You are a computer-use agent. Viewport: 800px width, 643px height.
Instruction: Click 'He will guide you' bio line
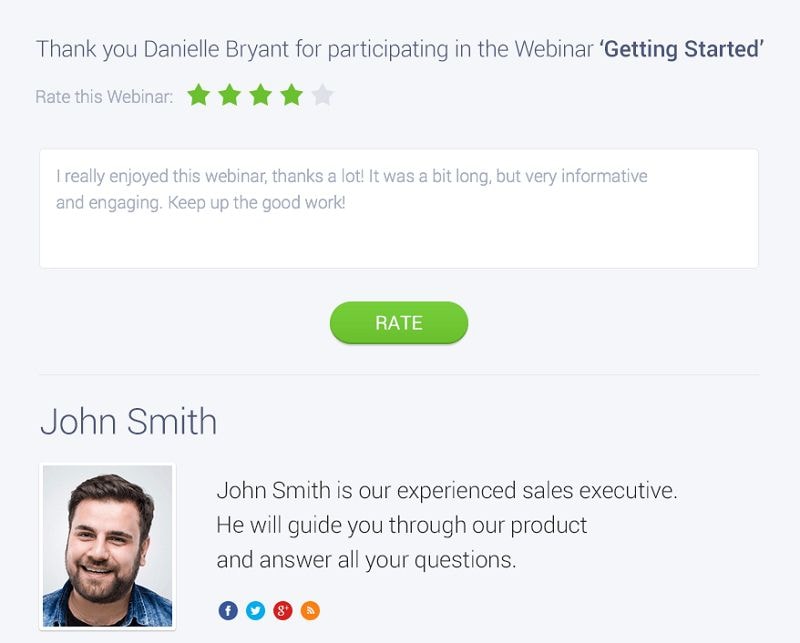(x=401, y=525)
